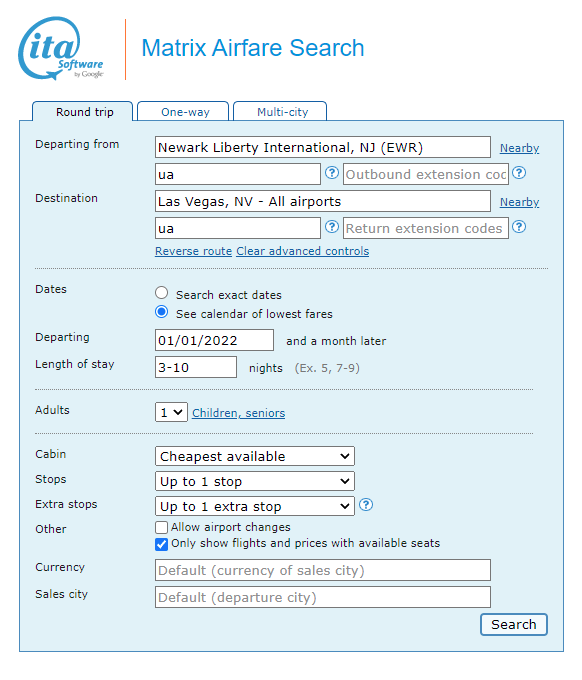Select Search exact dates radio button
The image size is (582, 680).
coord(161,293)
